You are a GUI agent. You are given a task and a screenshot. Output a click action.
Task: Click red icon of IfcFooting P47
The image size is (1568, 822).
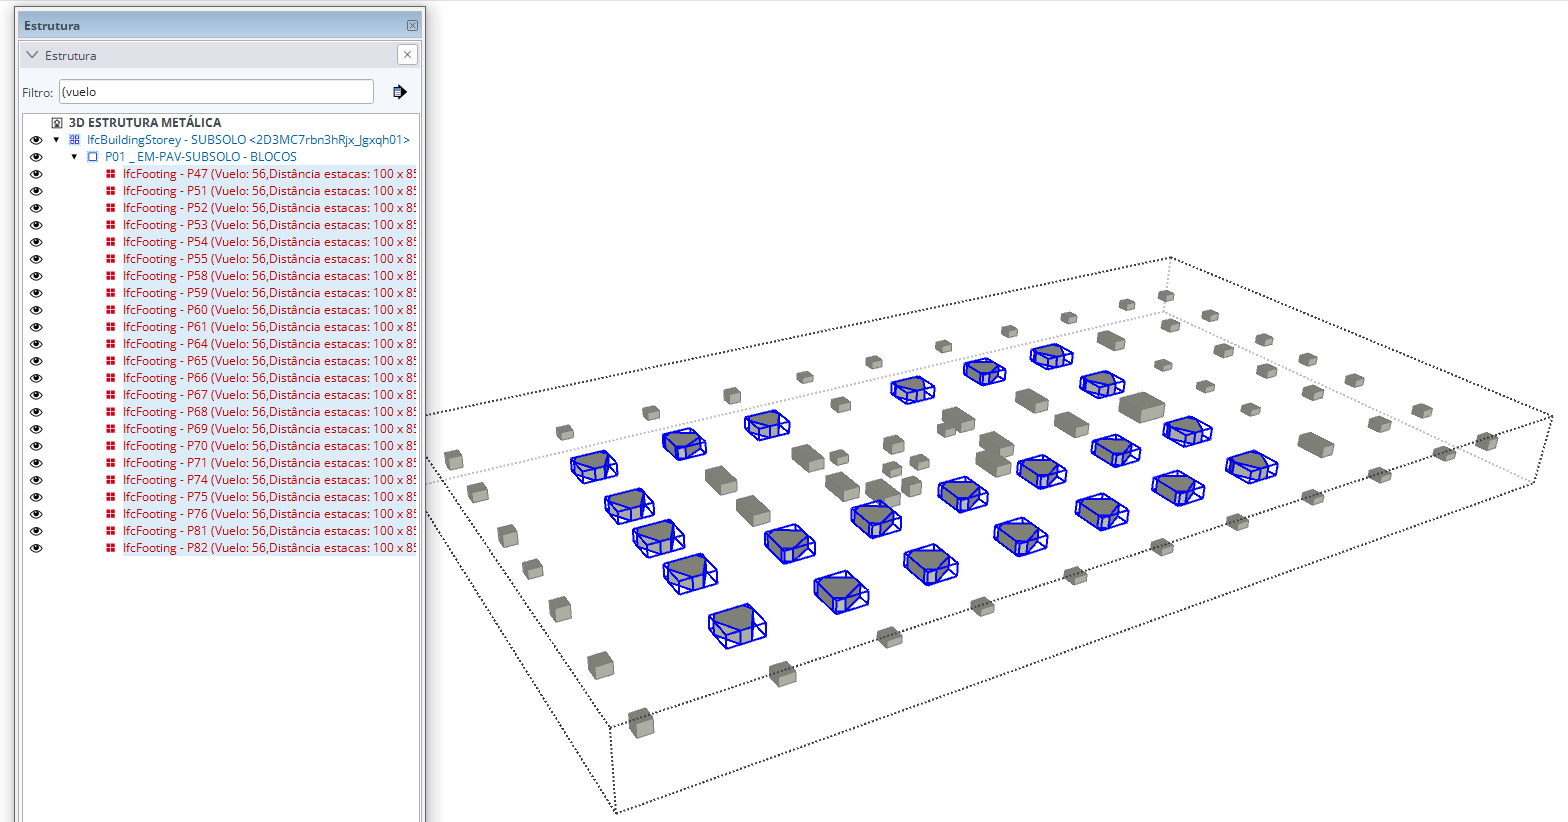pos(111,174)
